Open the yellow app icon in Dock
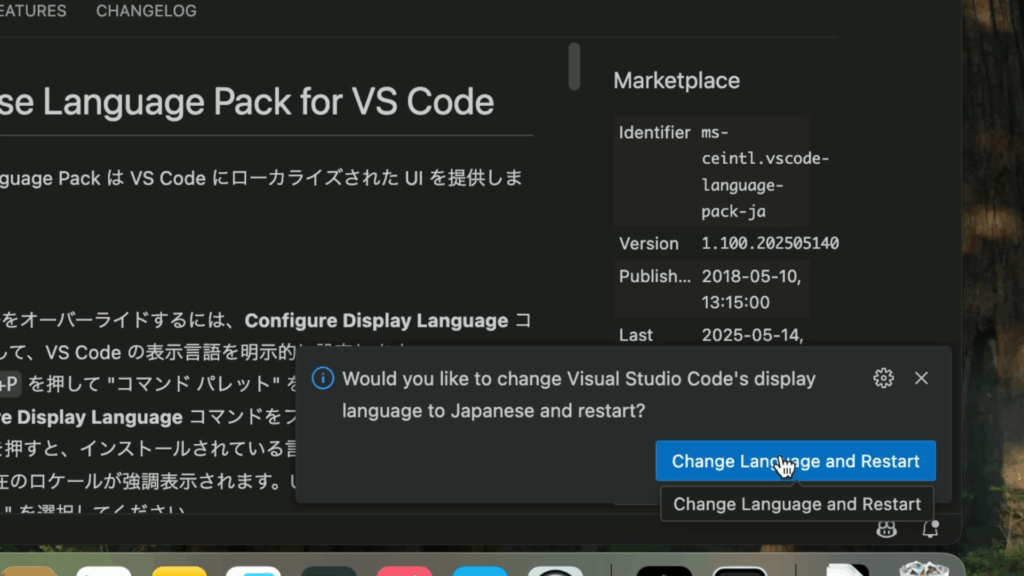The image size is (1024, 576). coord(179,570)
